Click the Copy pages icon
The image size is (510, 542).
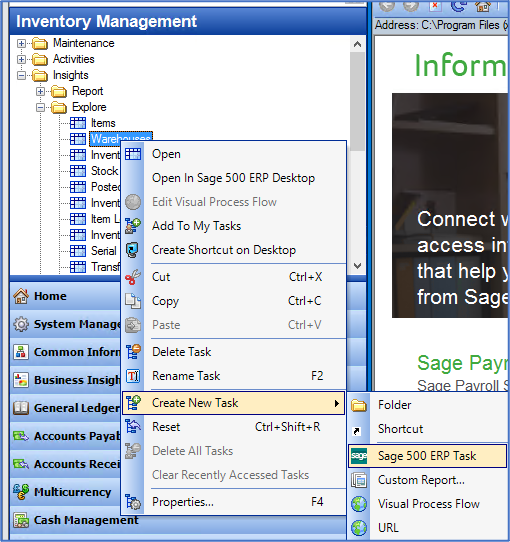[x=133, y=301]
